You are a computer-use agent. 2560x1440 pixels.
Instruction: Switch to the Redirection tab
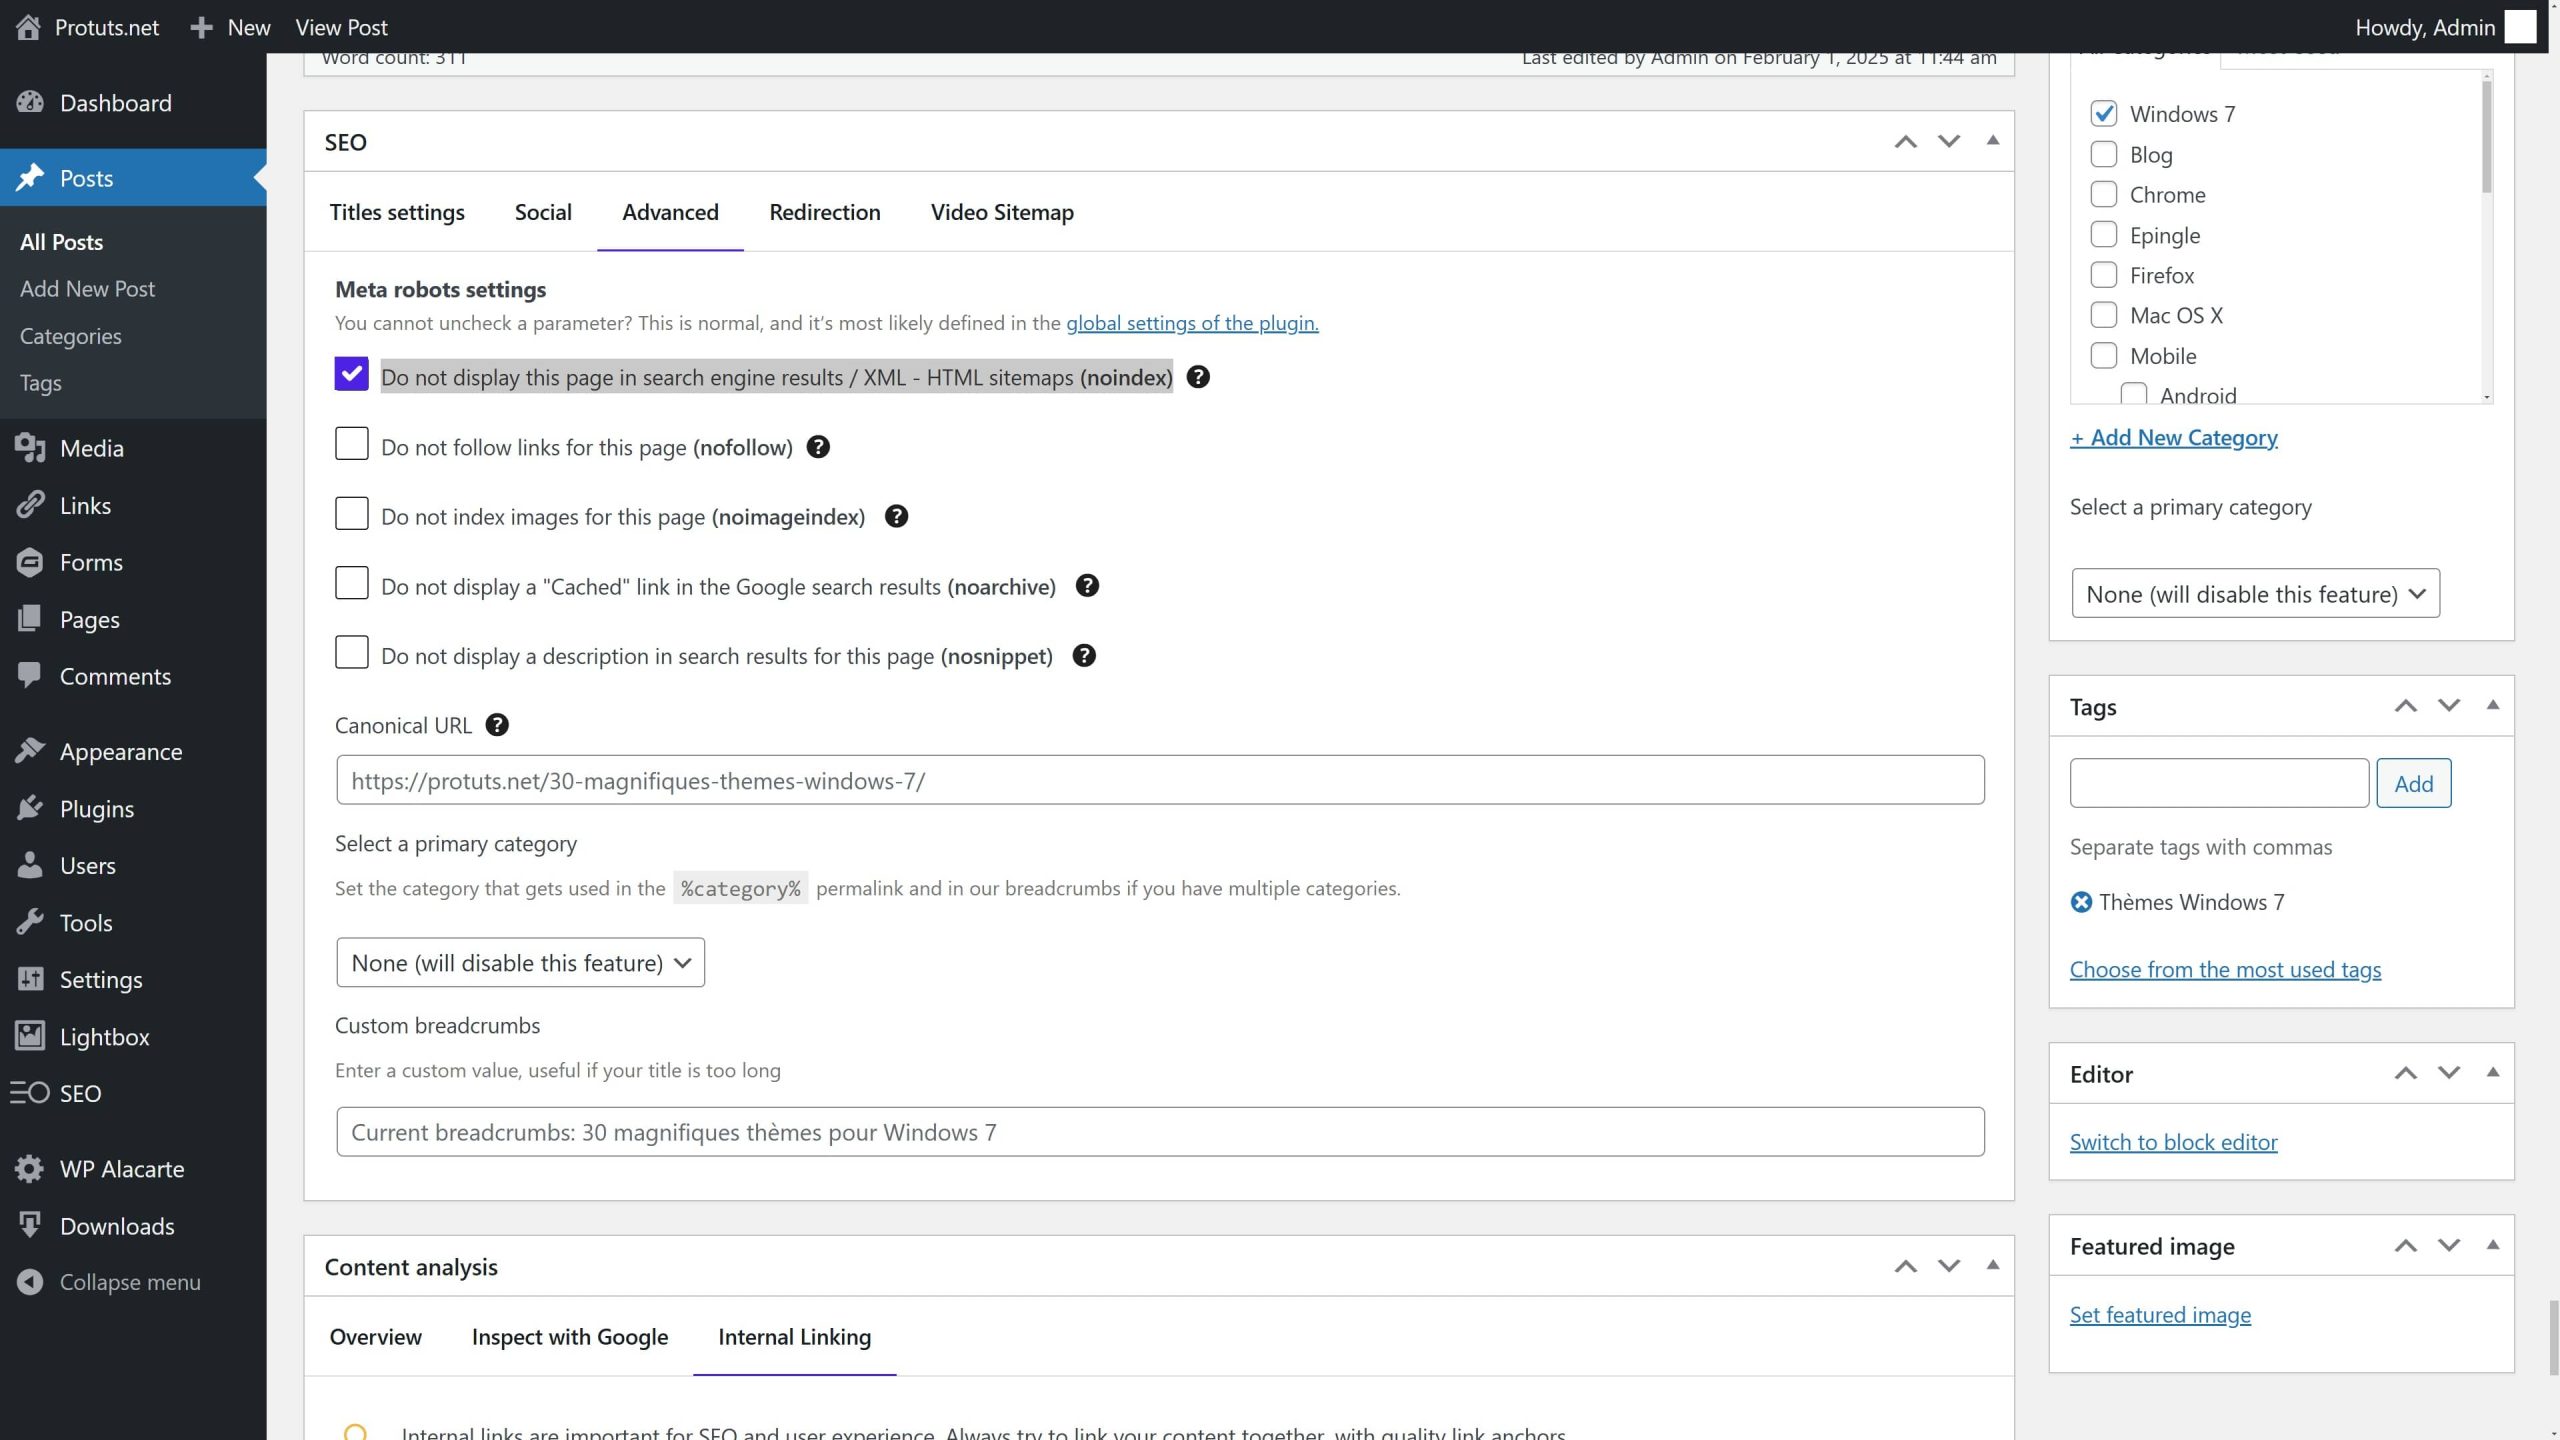pos(824,212)
